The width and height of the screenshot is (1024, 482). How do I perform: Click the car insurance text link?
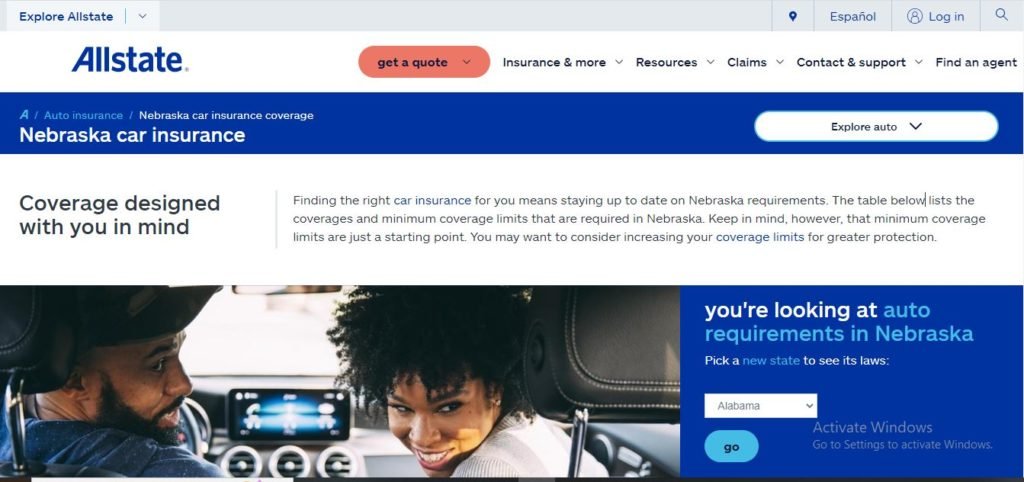(432, 201)
